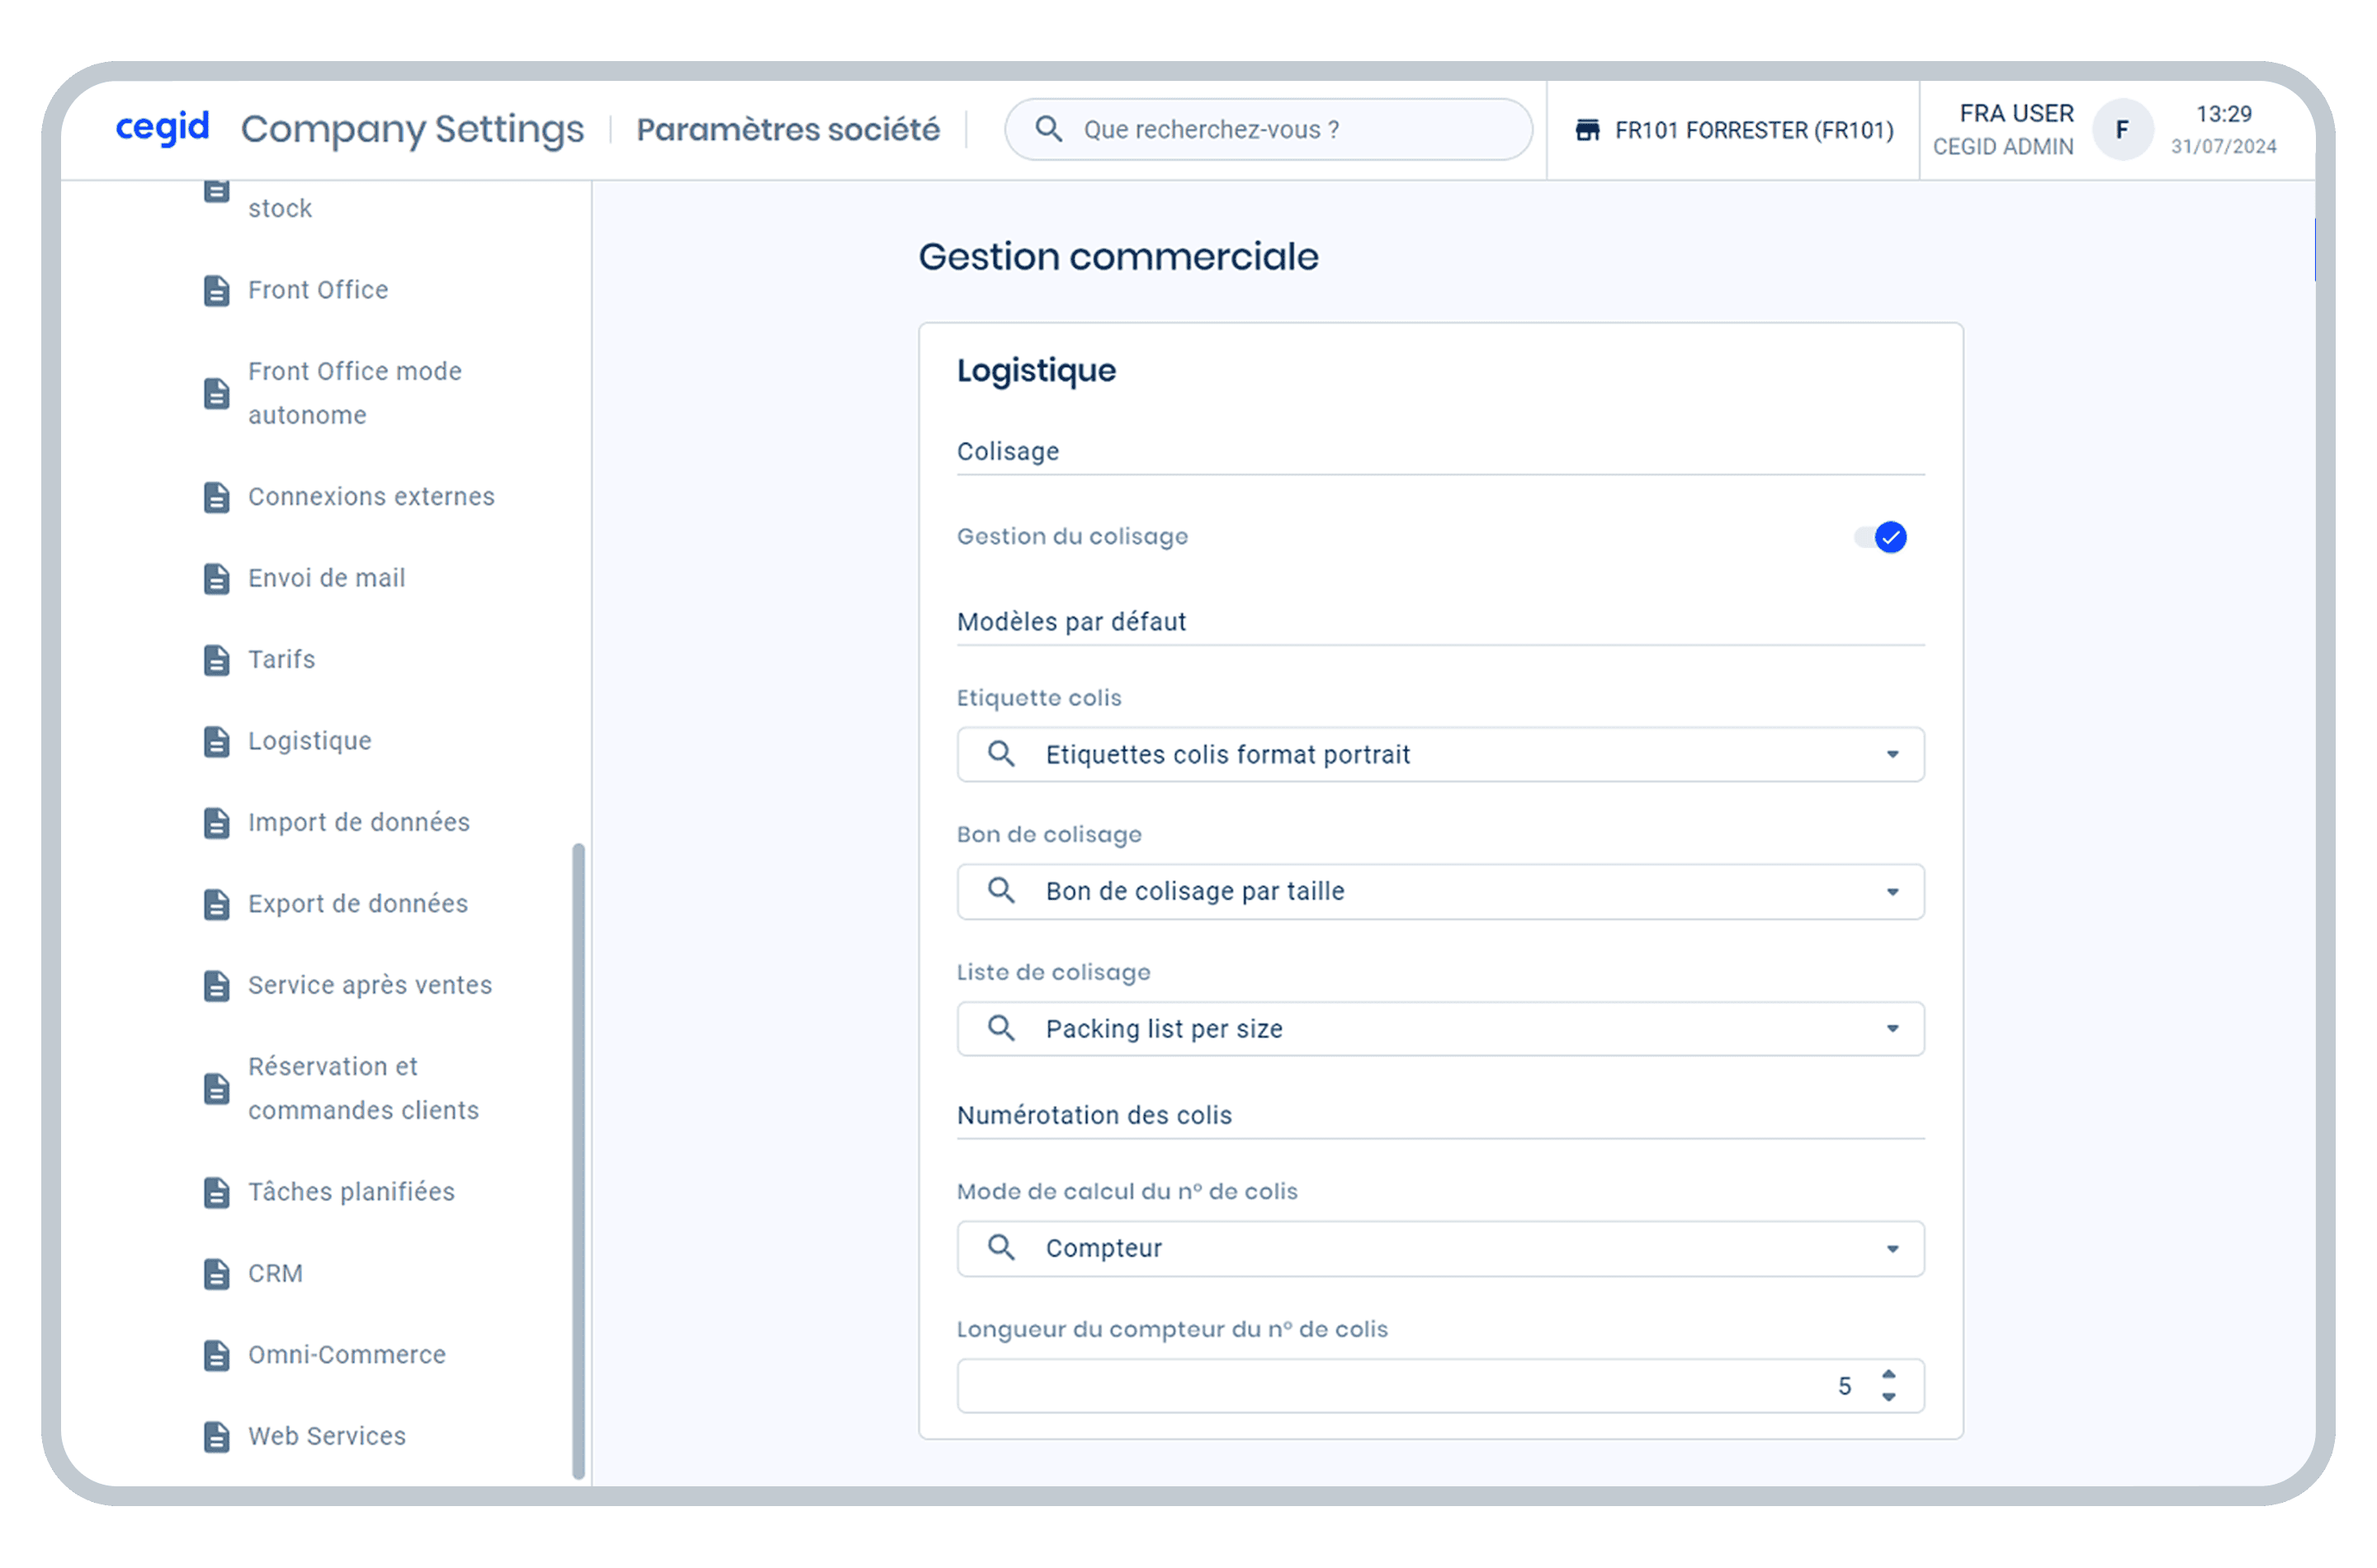2377x1568 pixels.
Task: Click the Omni-Commerce document icon
Action: click(217, 1357)
